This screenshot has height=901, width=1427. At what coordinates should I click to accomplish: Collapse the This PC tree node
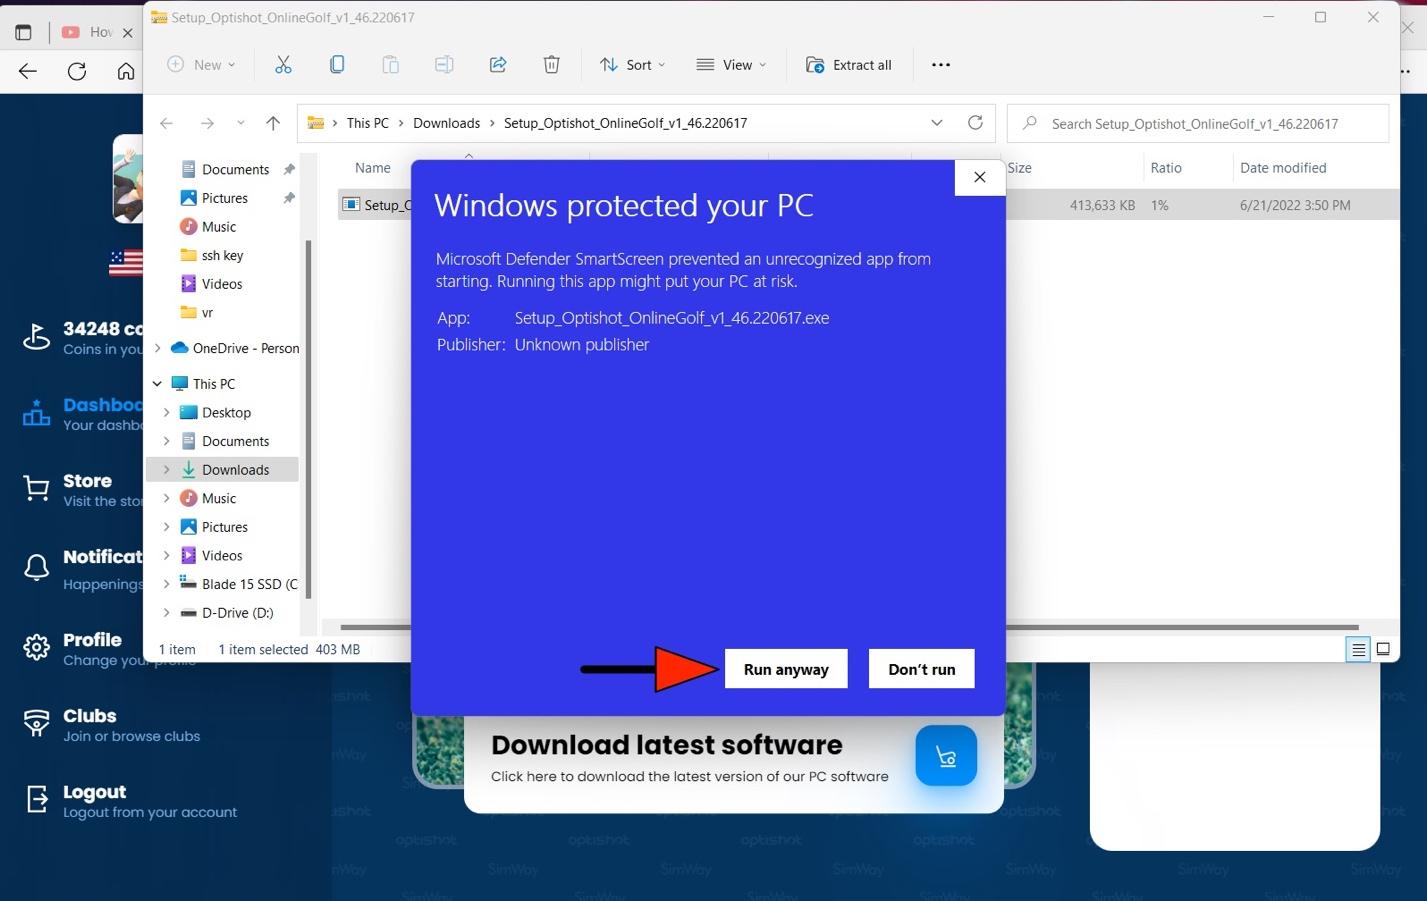pyautogui.click(x=157, y=384)
